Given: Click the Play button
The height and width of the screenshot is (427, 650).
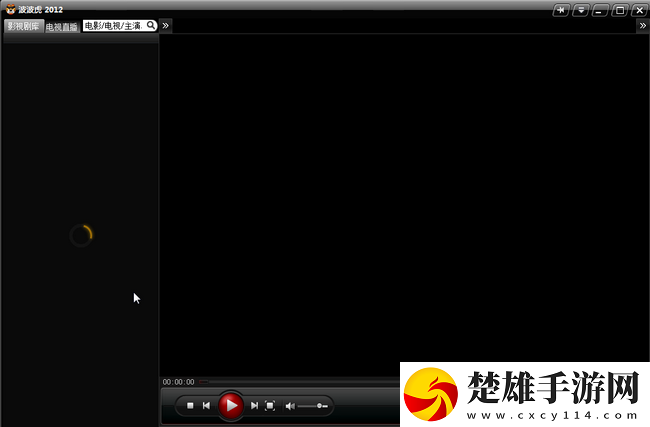Looking at the screenshot, I should pyautogui.click(x=231, y=405).
